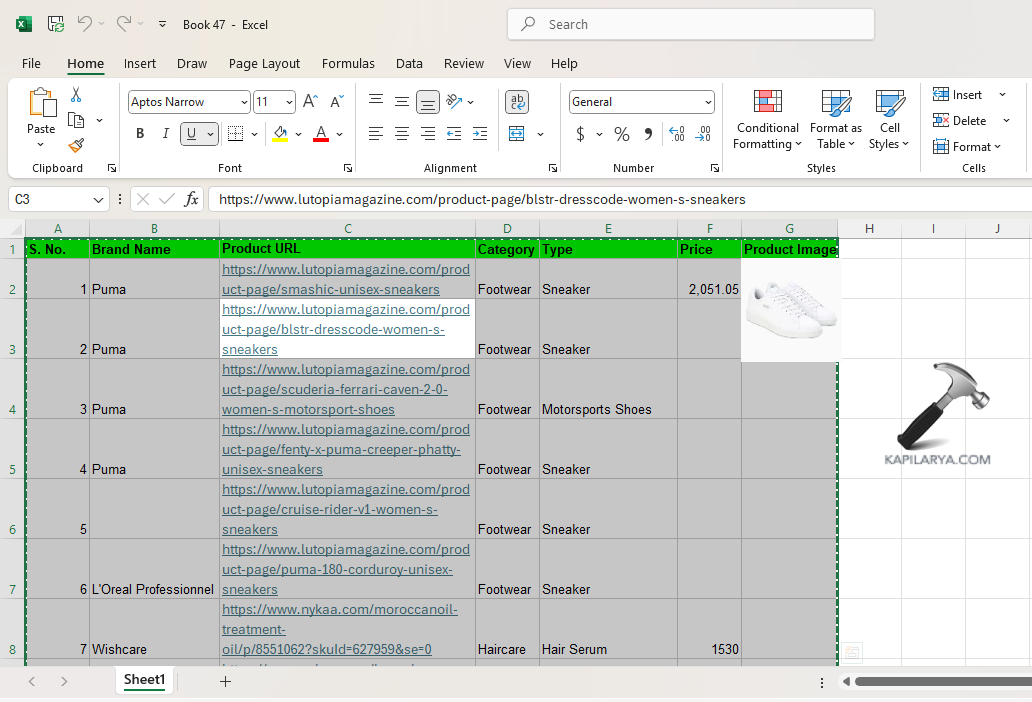This screenshot has height=702, width=1032.
Task: Add a new sheet with plus button
Action: [x=225, y=681]
